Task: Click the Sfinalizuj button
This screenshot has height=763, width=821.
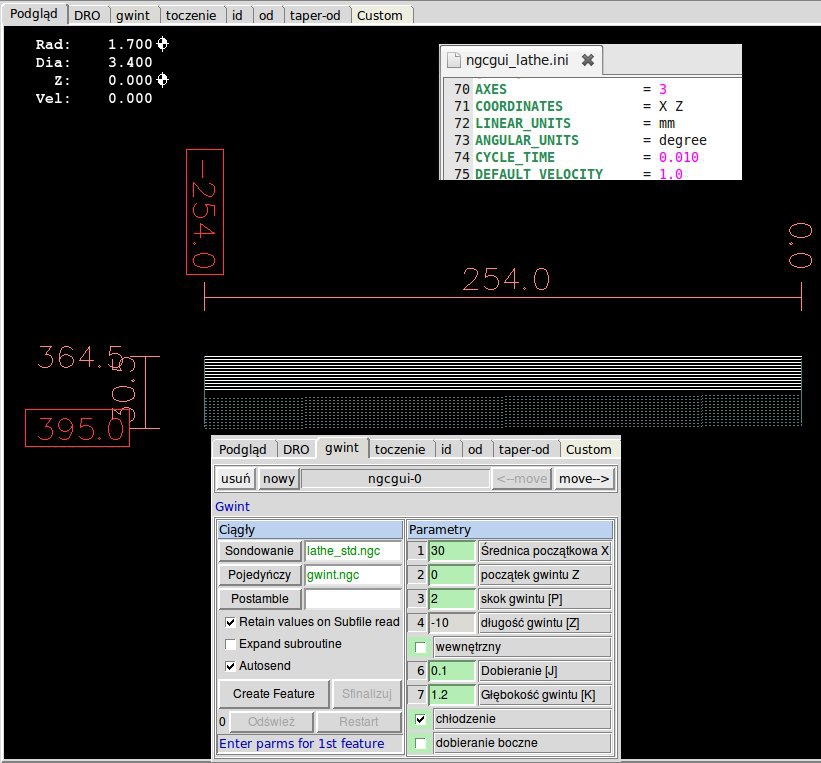Action: tap(367, 694)
